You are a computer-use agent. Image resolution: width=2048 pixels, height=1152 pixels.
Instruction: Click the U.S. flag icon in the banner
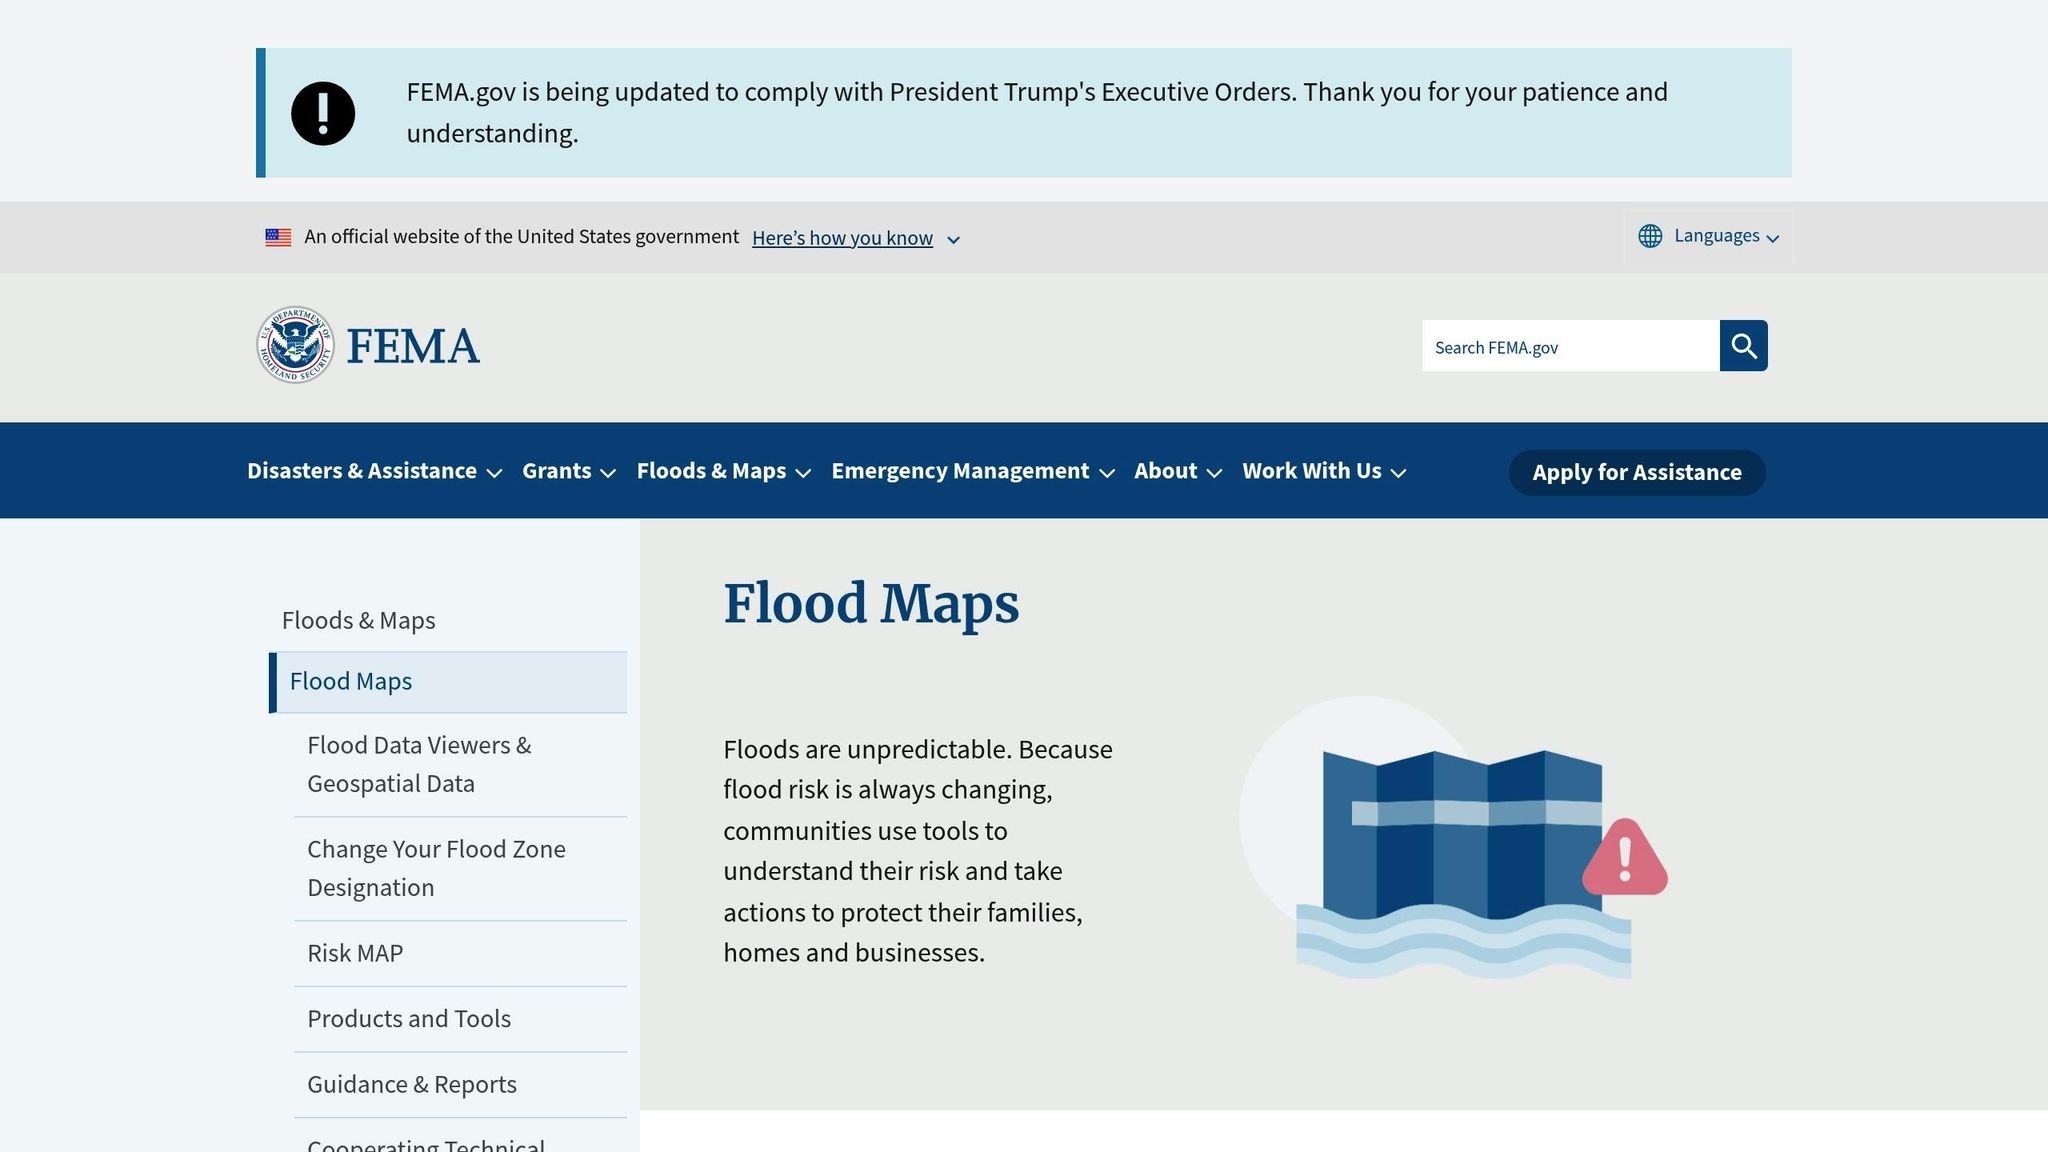click(276, 236)
